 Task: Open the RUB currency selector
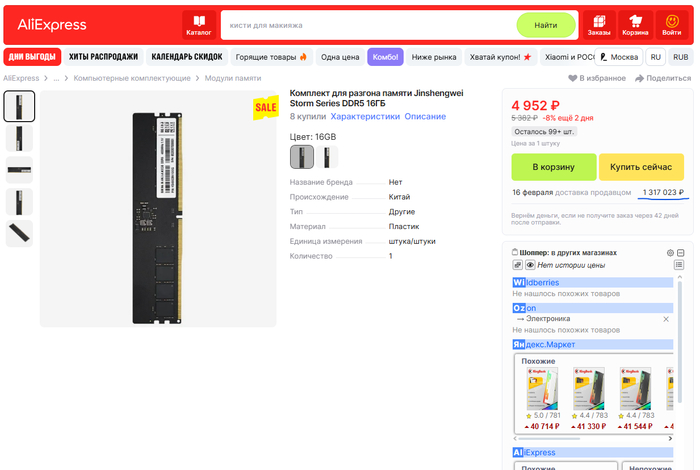click(680, 57)
